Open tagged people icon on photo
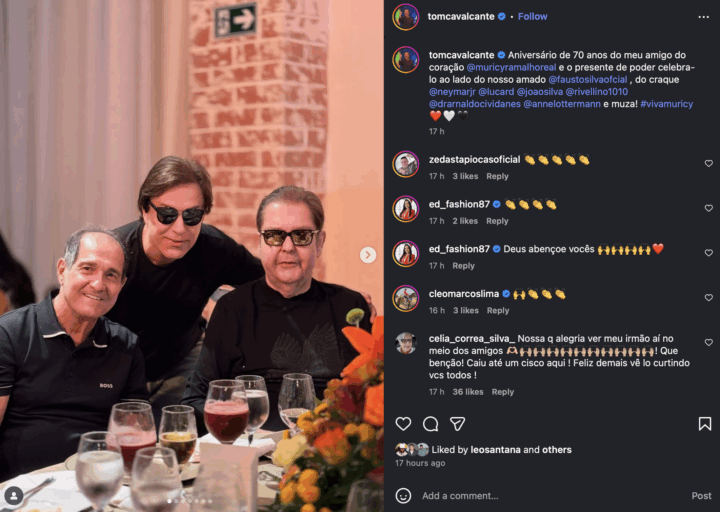 point(14,495)
